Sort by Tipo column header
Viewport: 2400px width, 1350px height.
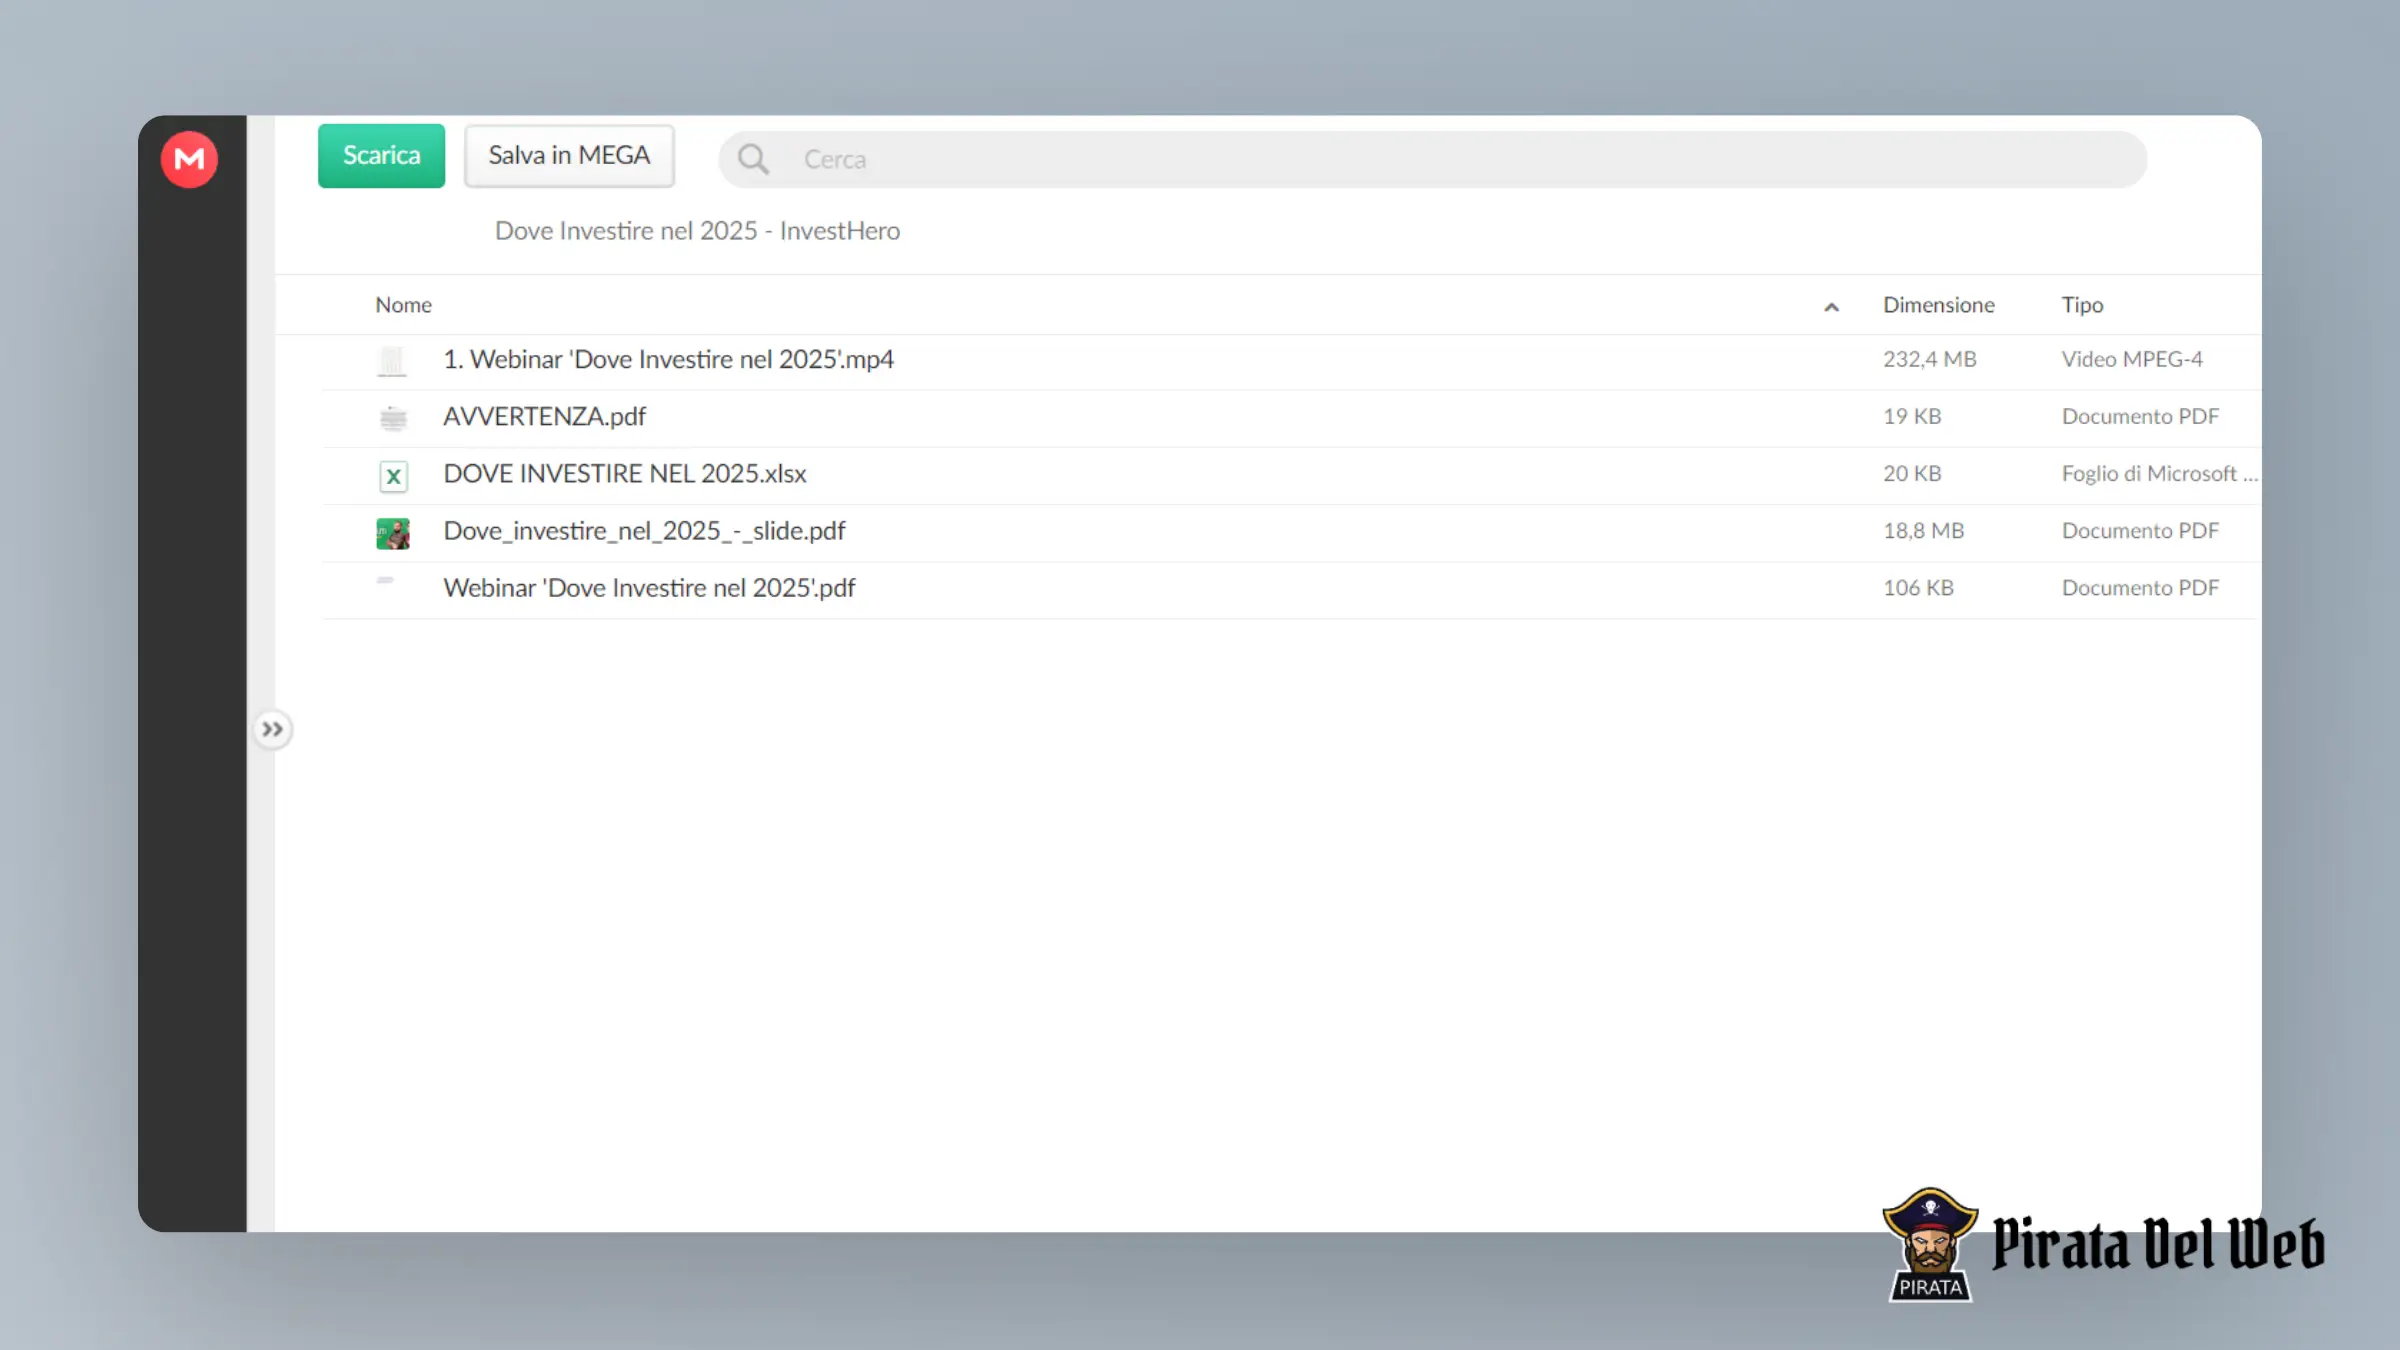pos(2082,305)
